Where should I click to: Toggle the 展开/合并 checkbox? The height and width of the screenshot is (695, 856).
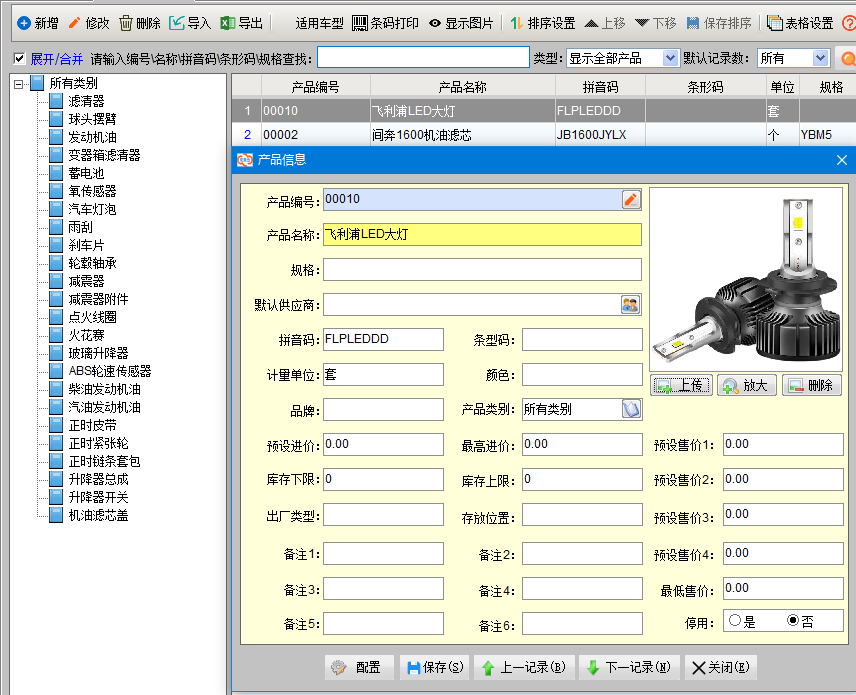pyautogui.click(x=20, y=59)
